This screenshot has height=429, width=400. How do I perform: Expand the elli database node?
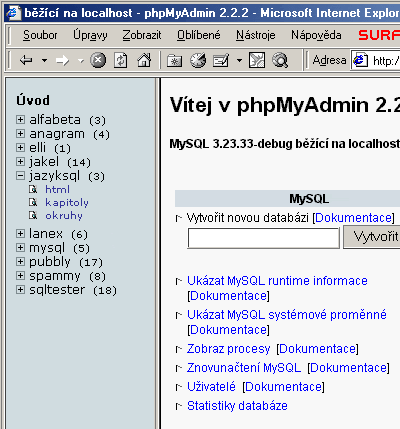pos(20,147)
